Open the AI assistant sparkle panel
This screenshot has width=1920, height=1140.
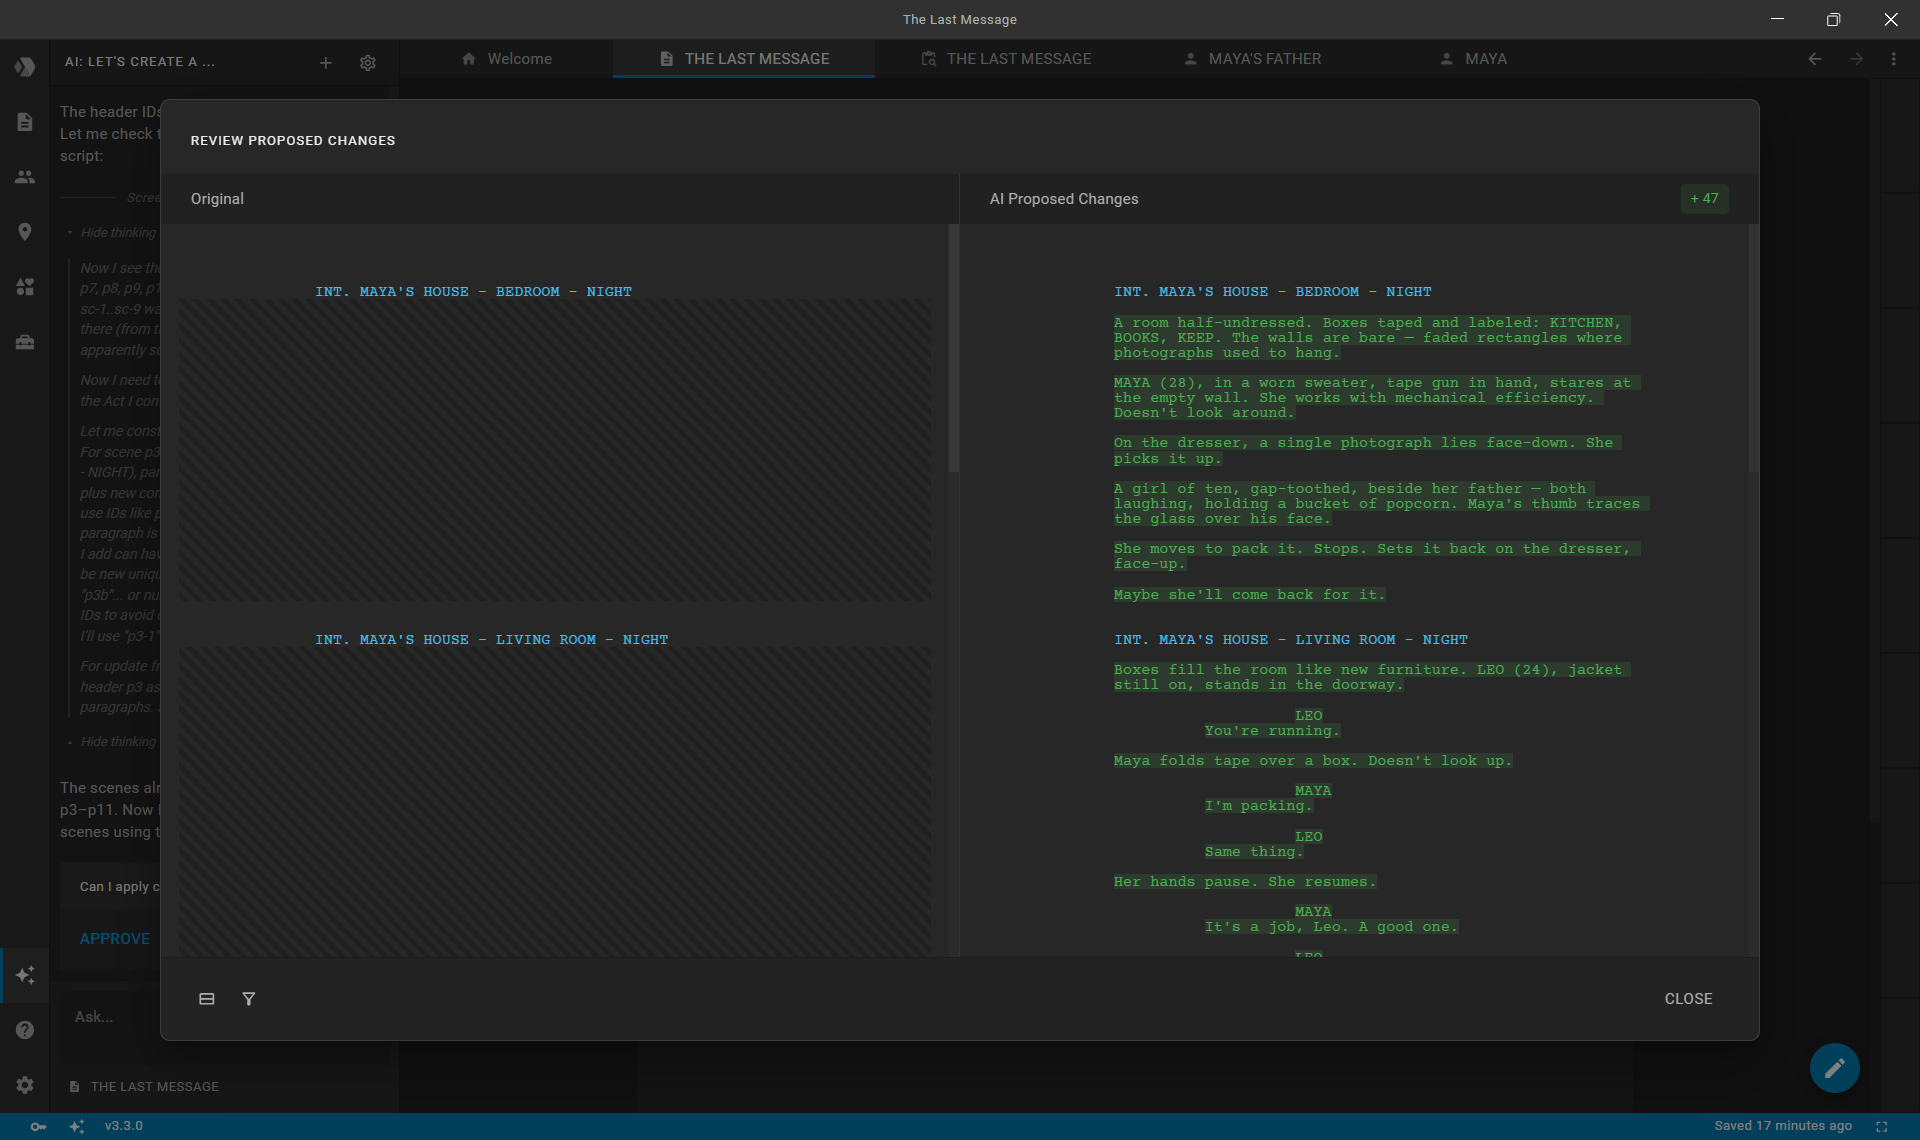click(x=25, y=975)
